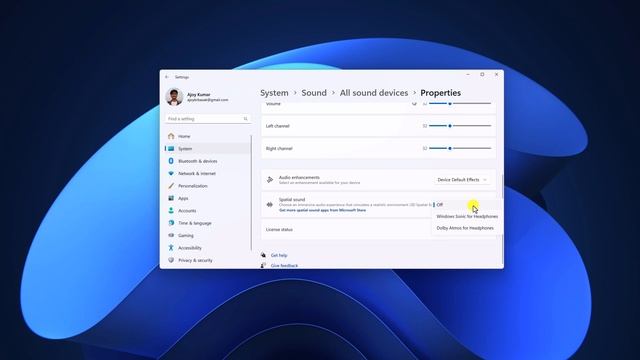
Task: Open Home from the sidebar
Action: click(208, 136)
